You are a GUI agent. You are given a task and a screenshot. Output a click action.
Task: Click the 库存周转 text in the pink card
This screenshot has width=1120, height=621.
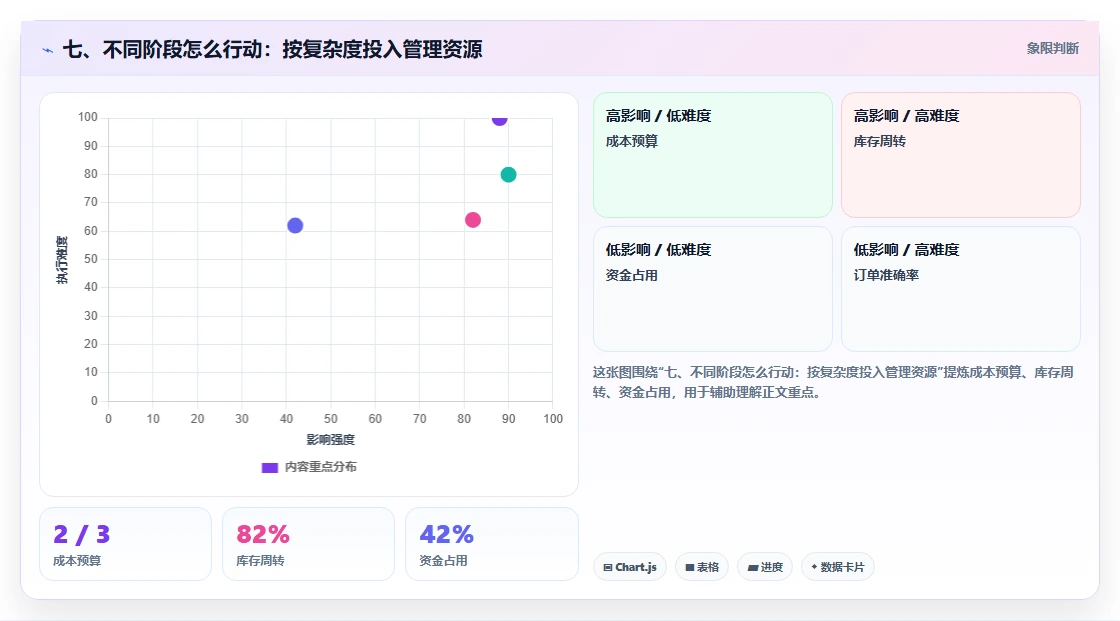(879, 141)
